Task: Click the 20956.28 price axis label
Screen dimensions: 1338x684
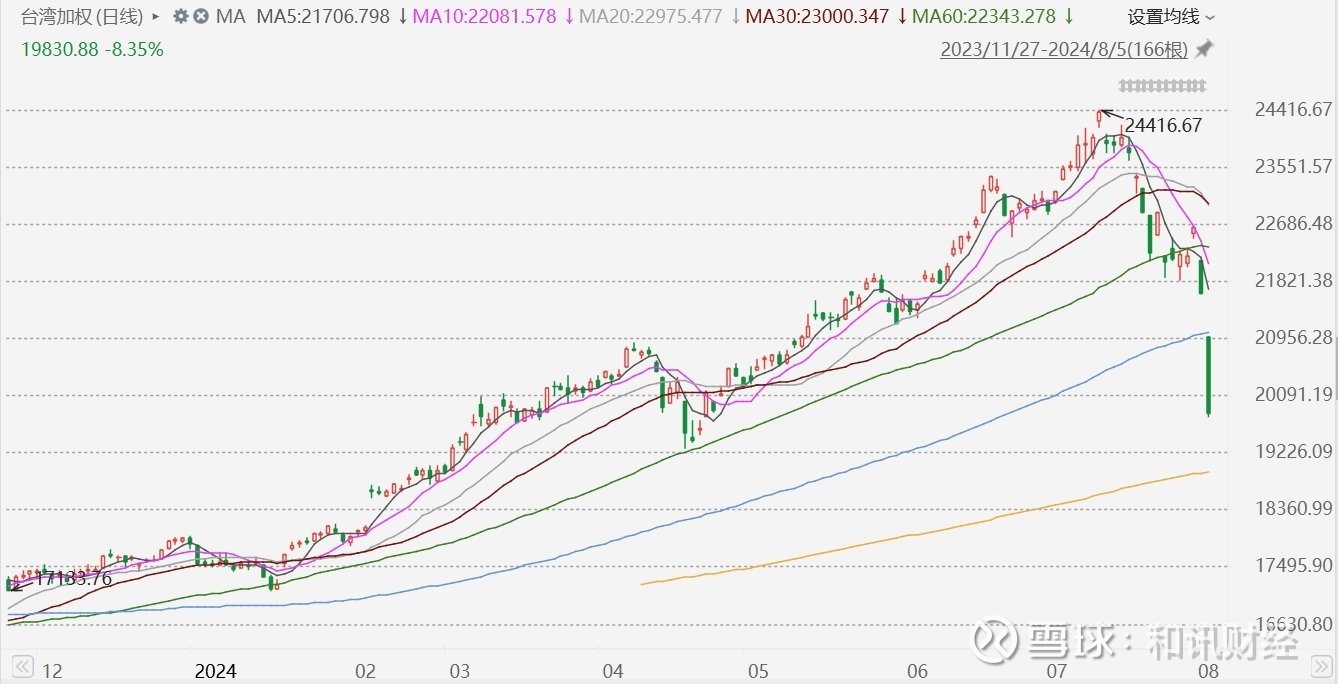Action: (1293, 337)
